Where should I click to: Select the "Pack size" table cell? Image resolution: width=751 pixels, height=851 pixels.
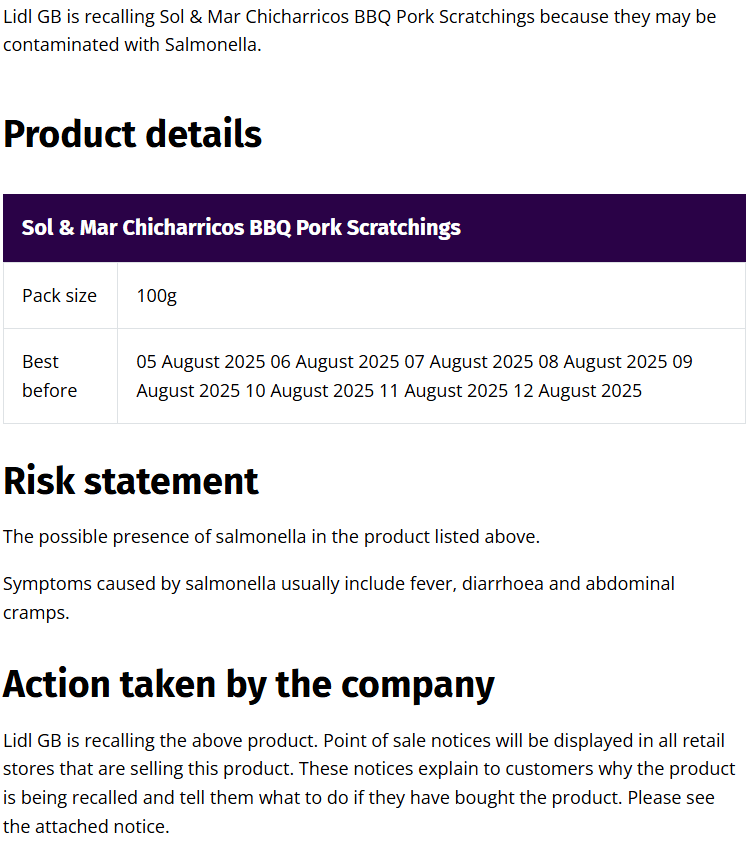(60, 295)
